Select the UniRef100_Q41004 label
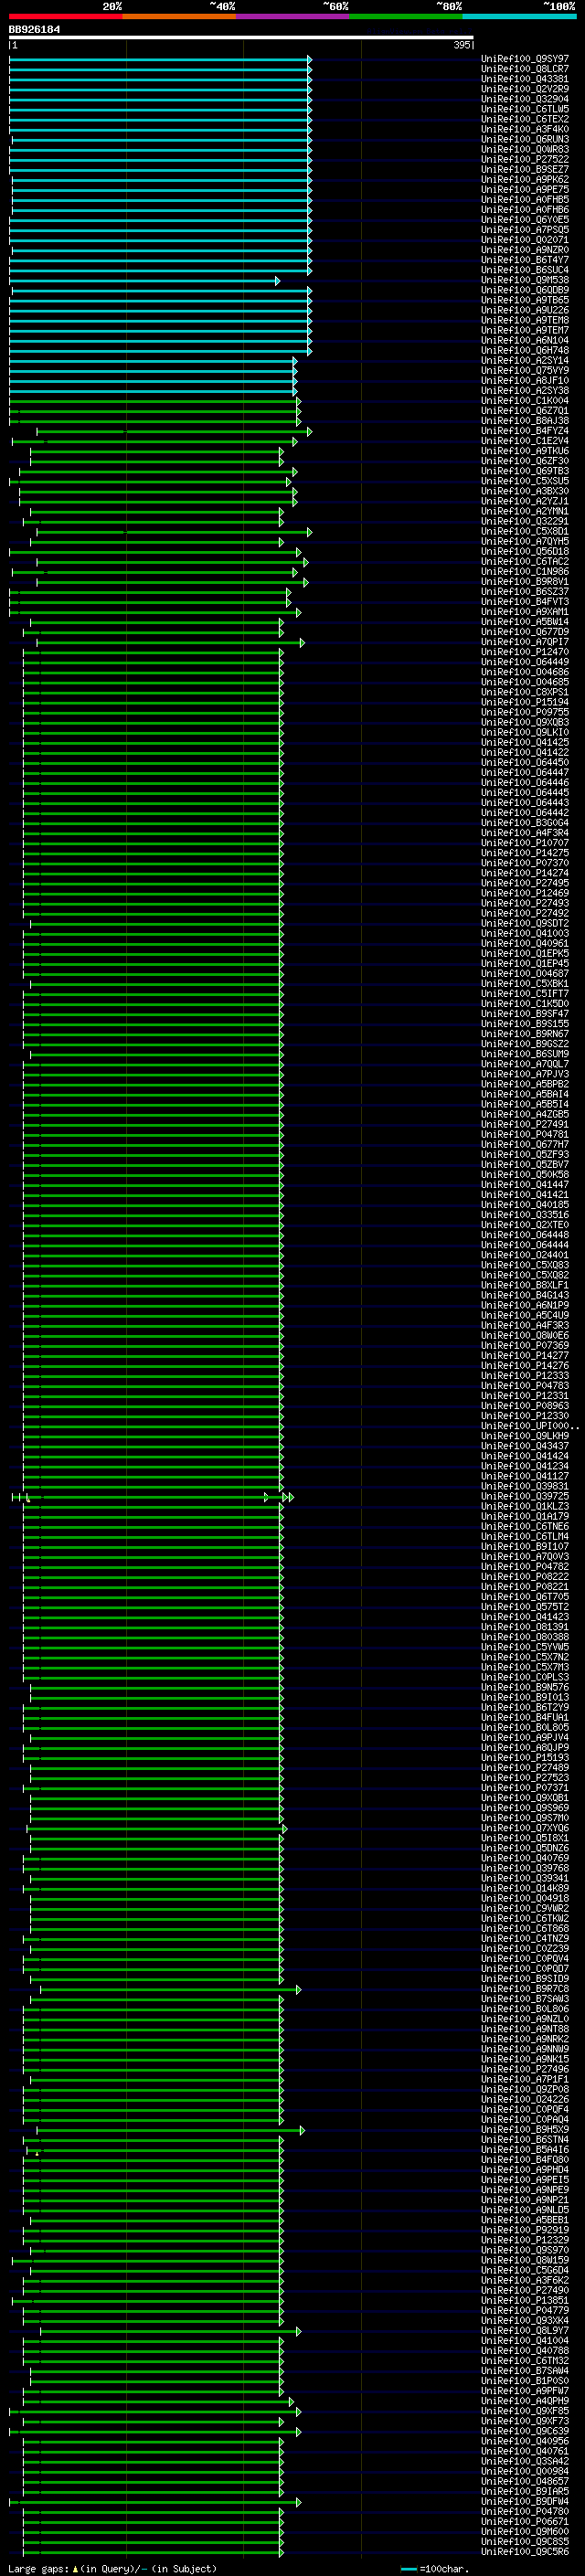This screenshot has width=585, height=2576. coord(525,2340)
